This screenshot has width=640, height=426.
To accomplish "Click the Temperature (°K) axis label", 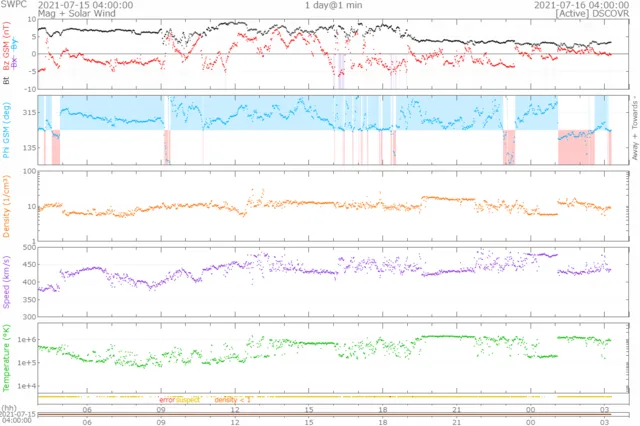I will [6, 353].
